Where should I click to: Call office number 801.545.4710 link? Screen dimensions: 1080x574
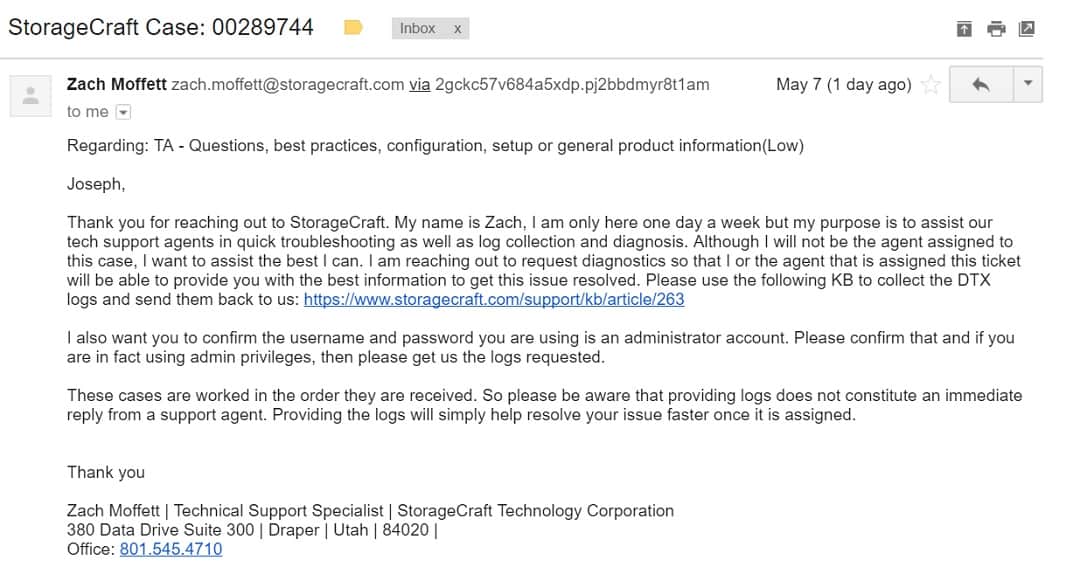coord(171,549)
